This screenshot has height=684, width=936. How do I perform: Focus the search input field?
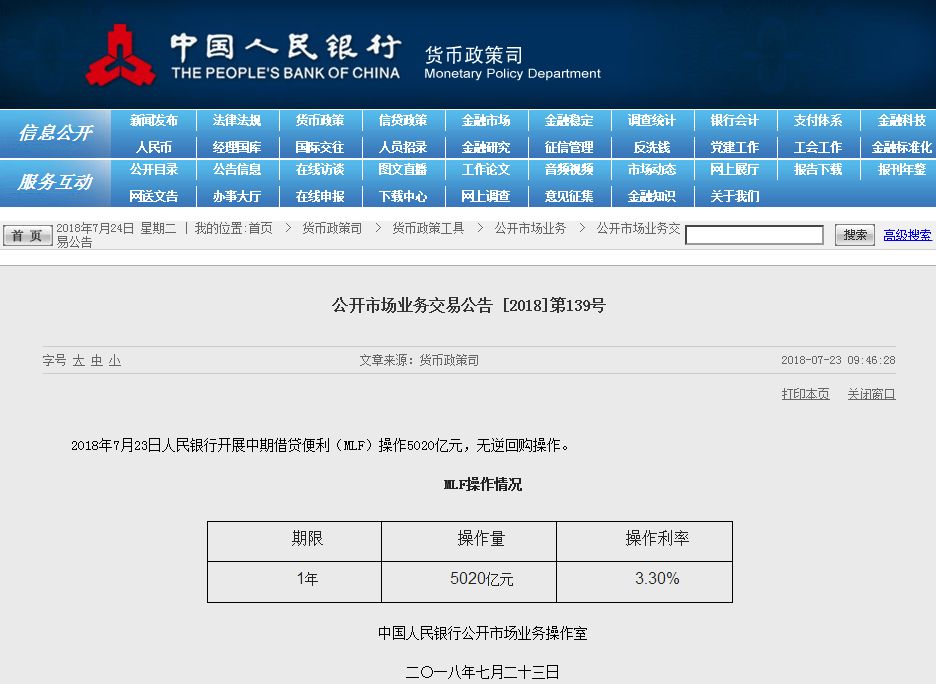755,235
